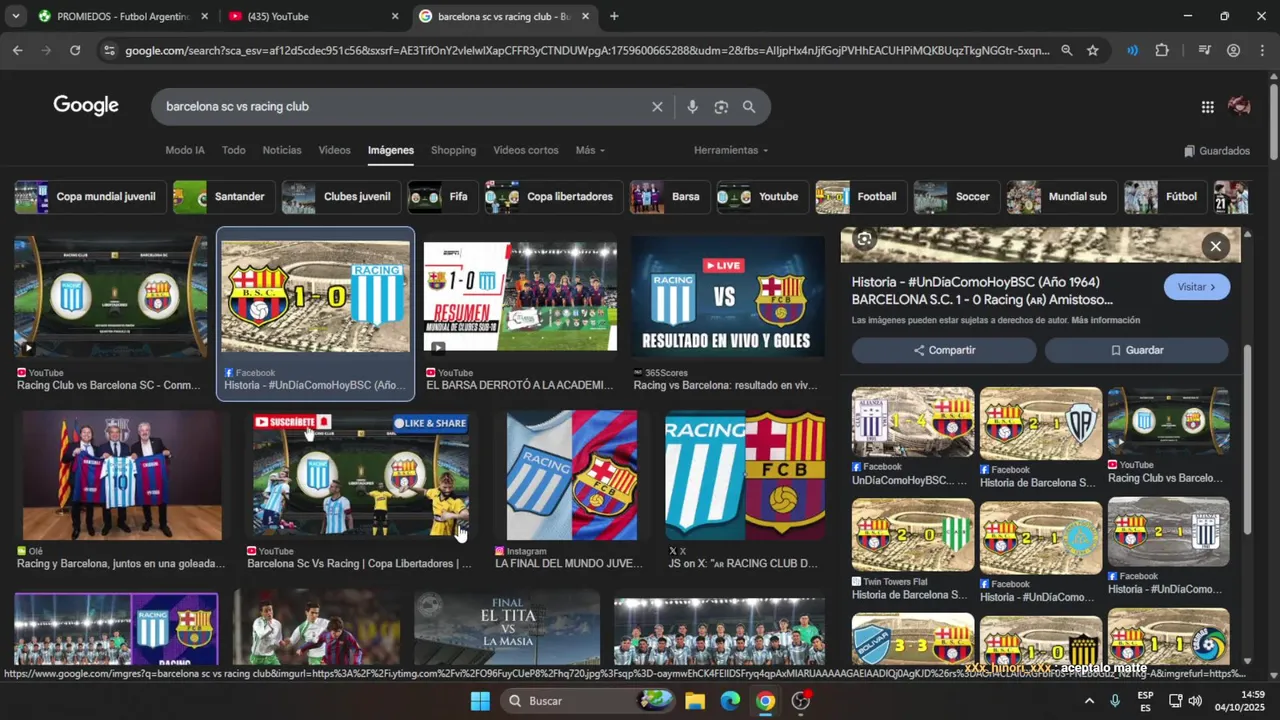The image size is (1280, 720).
Task: Open File Explorer from the taskbar
Action: (695, 701)
